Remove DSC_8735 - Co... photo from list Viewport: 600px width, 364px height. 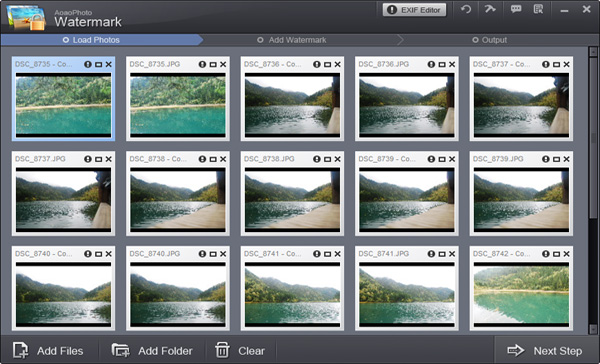click(109, 64)
